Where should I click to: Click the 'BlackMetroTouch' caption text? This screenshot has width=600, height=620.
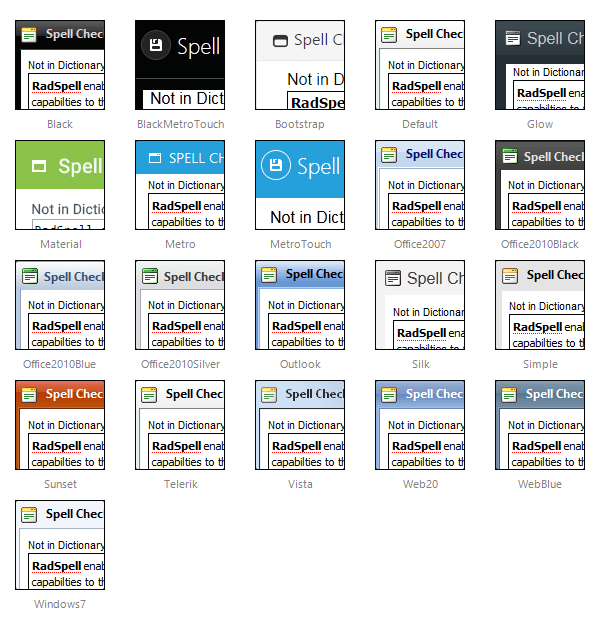click(x=180, y=124)
